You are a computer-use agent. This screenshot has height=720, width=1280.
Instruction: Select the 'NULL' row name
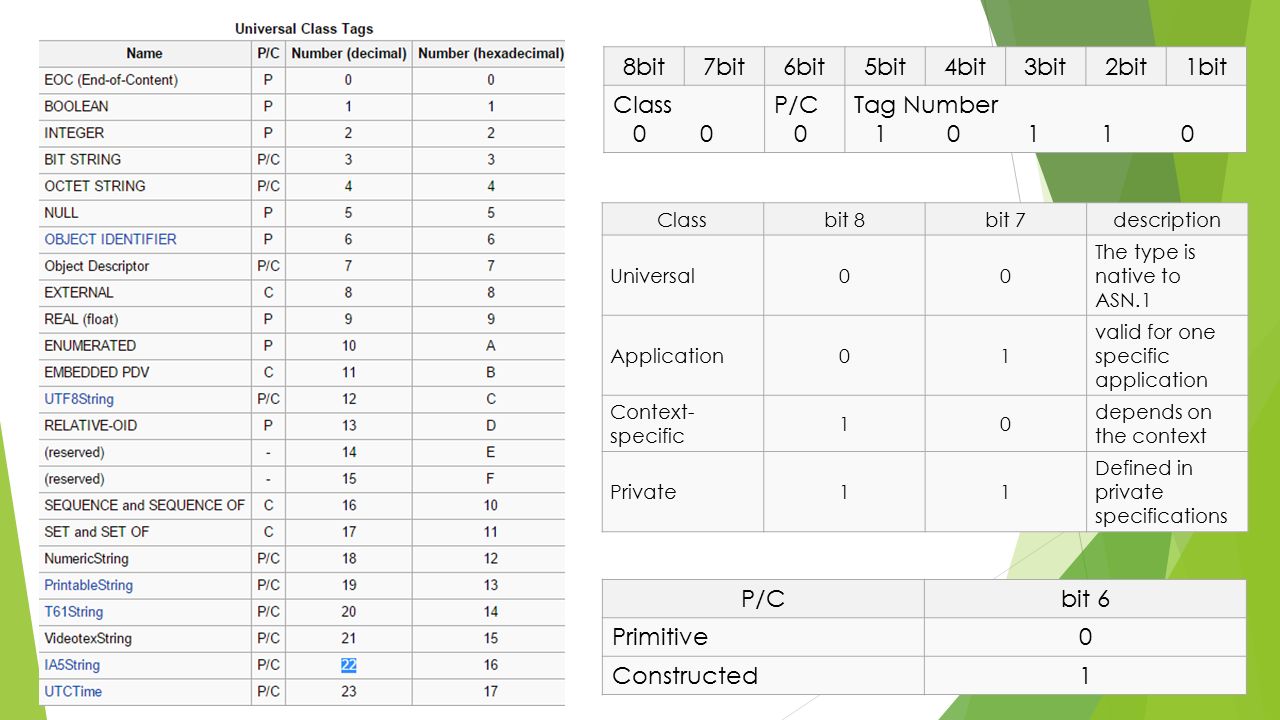tap(61, 213)
